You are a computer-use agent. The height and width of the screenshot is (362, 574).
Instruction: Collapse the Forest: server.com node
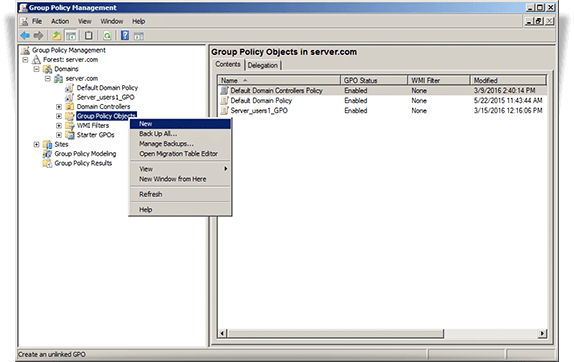[x=25, y=60]
